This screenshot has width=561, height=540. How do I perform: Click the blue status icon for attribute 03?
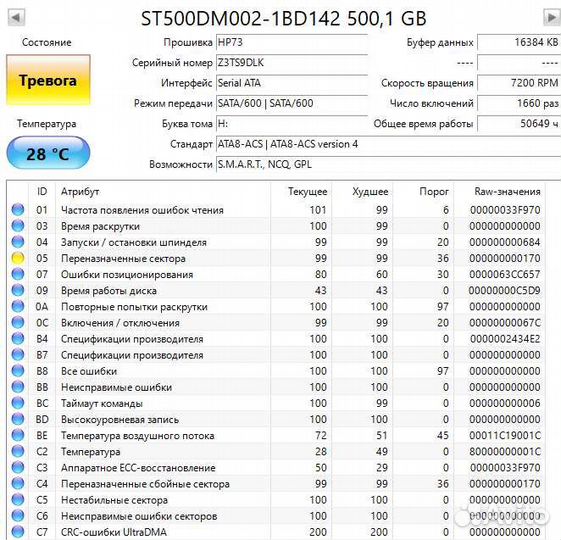[x=18, y=226]
